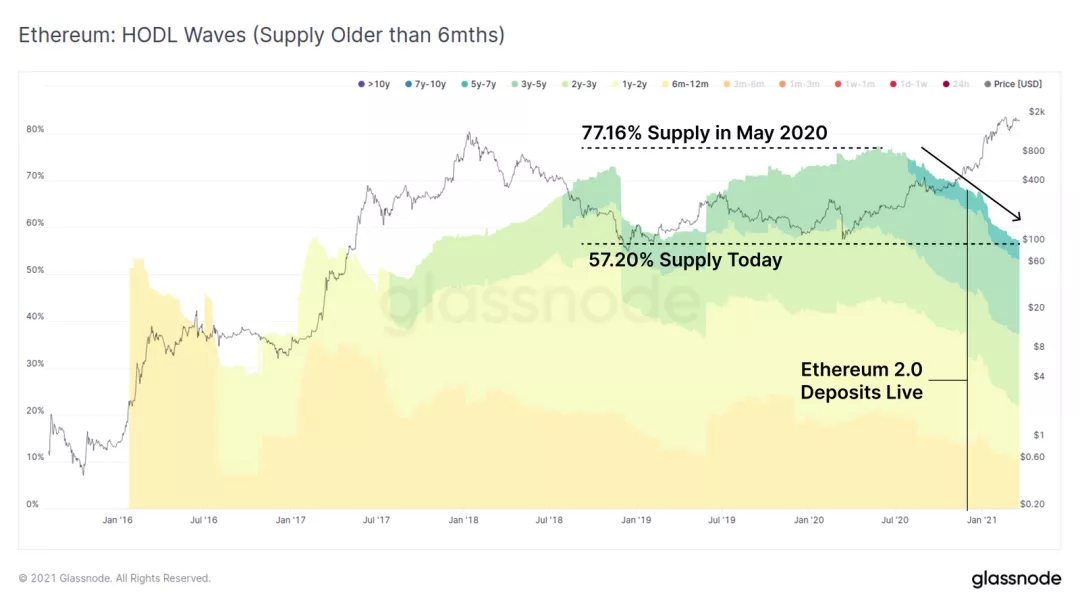Click the 77.16% Supply in May 2020 label

[705, 133]
